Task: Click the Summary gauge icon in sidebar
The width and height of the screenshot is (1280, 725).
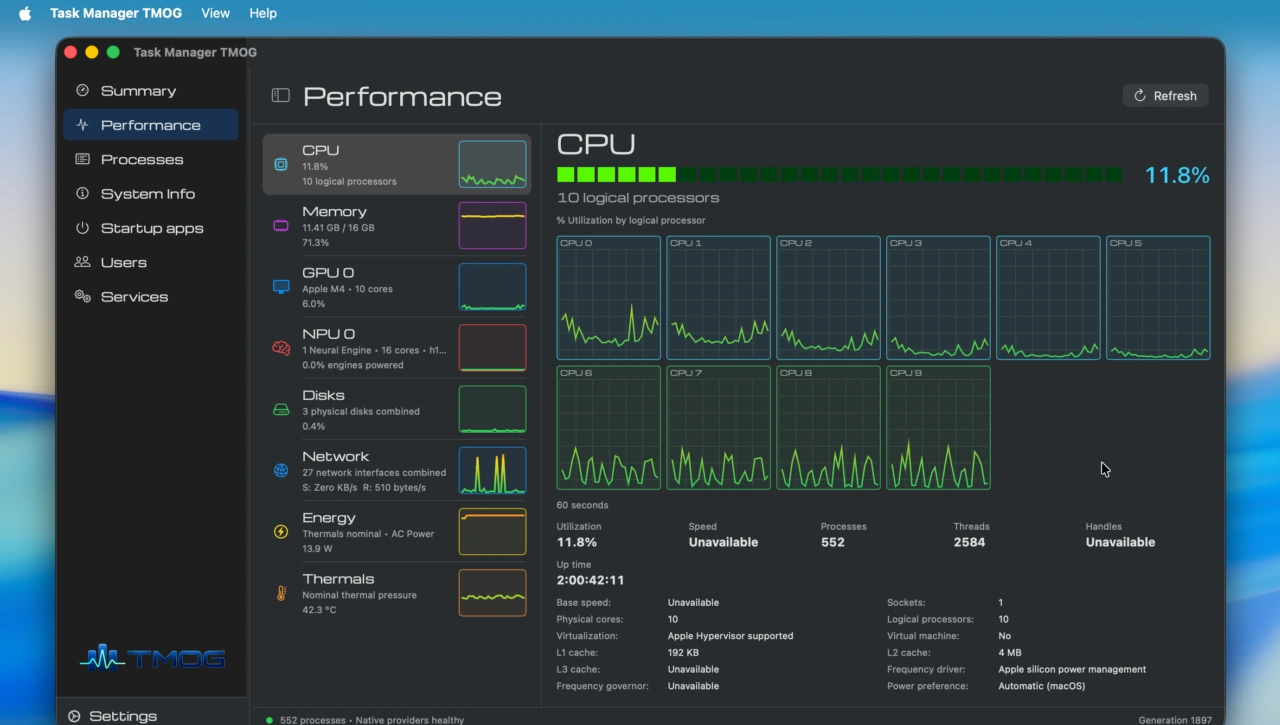Action: pos(82,90)
